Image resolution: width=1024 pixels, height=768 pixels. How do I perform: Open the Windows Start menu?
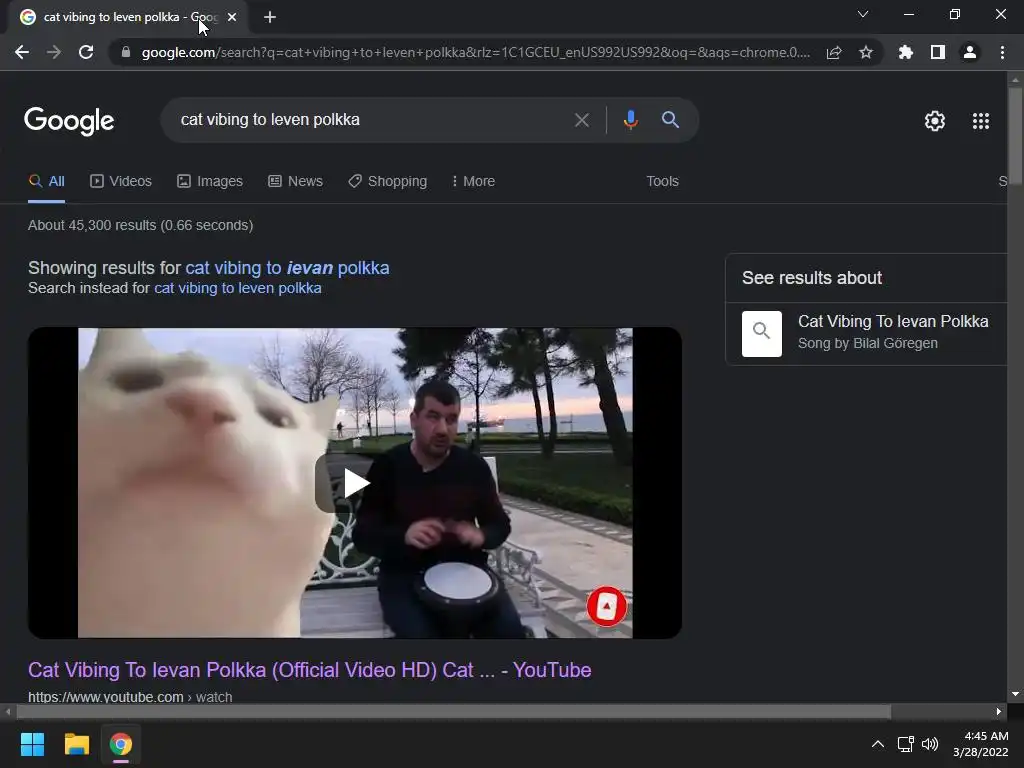click(x=32, y=744)
